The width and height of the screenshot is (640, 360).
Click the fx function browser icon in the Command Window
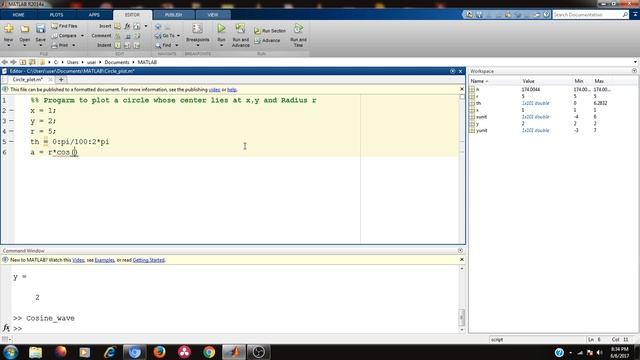[6, 328]
